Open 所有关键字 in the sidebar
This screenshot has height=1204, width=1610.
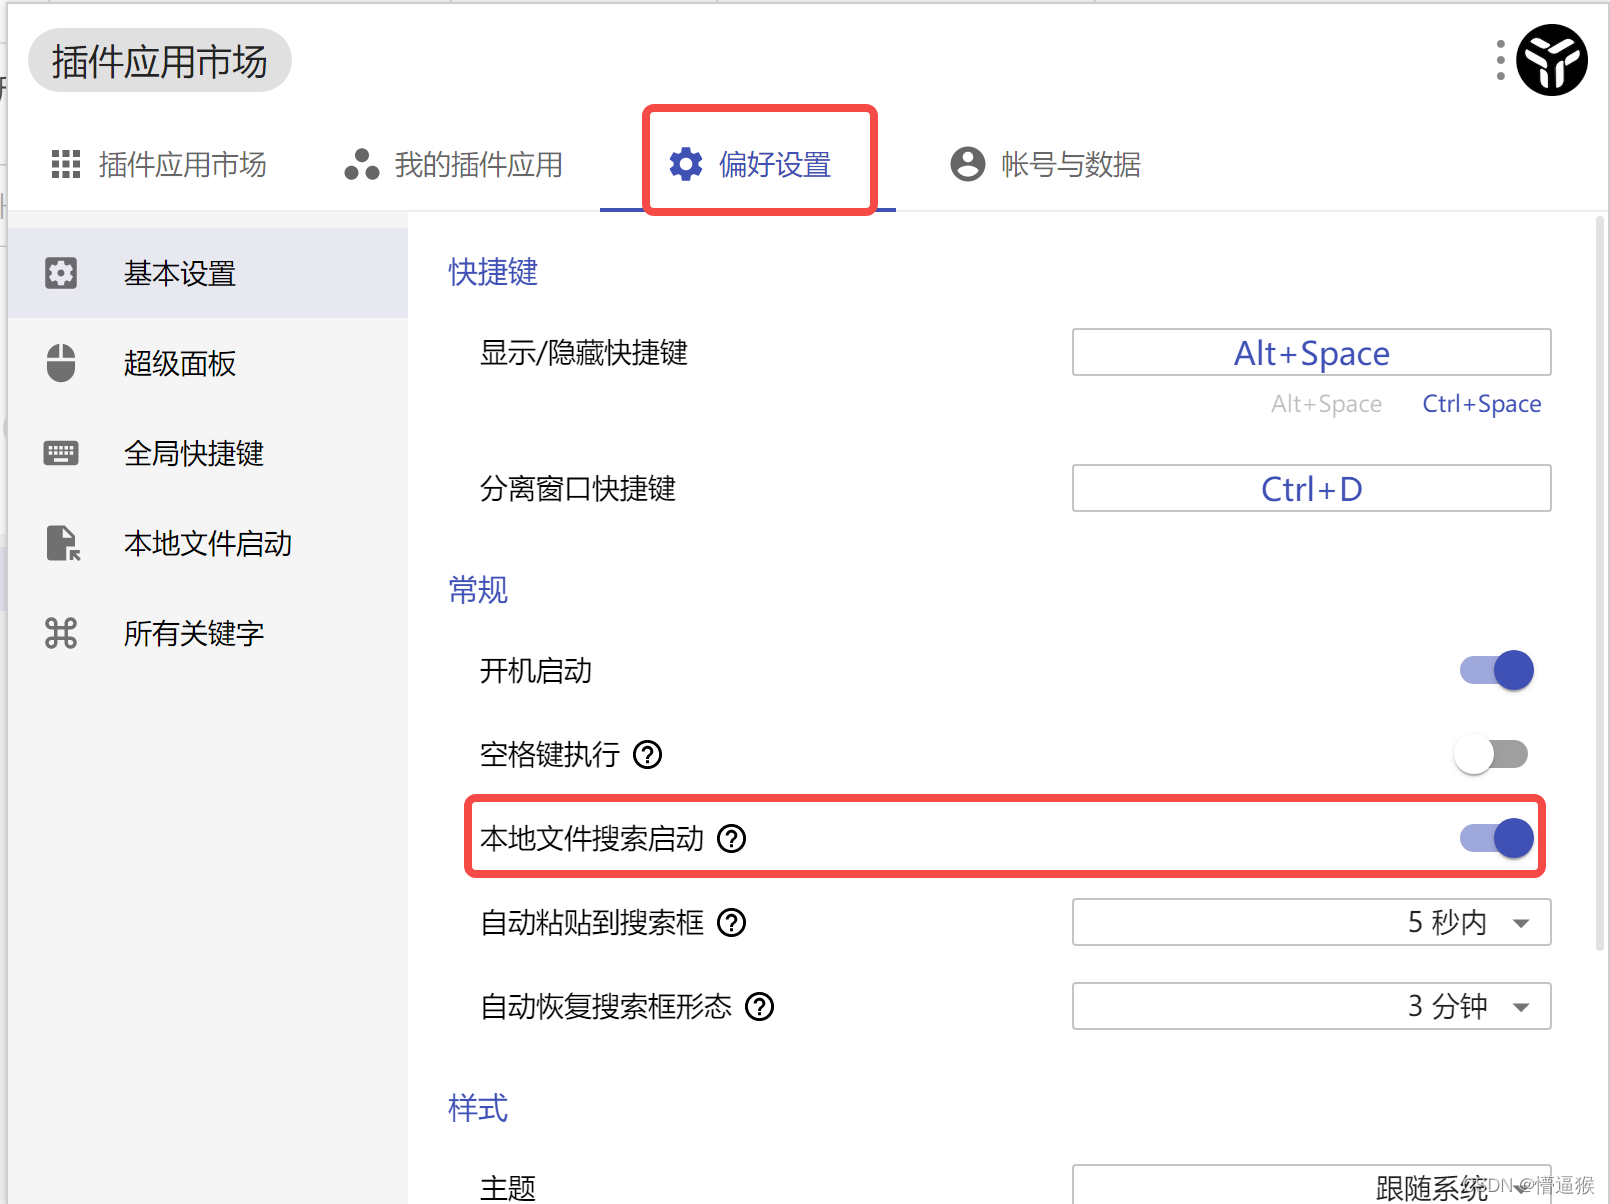click(208, 633)
